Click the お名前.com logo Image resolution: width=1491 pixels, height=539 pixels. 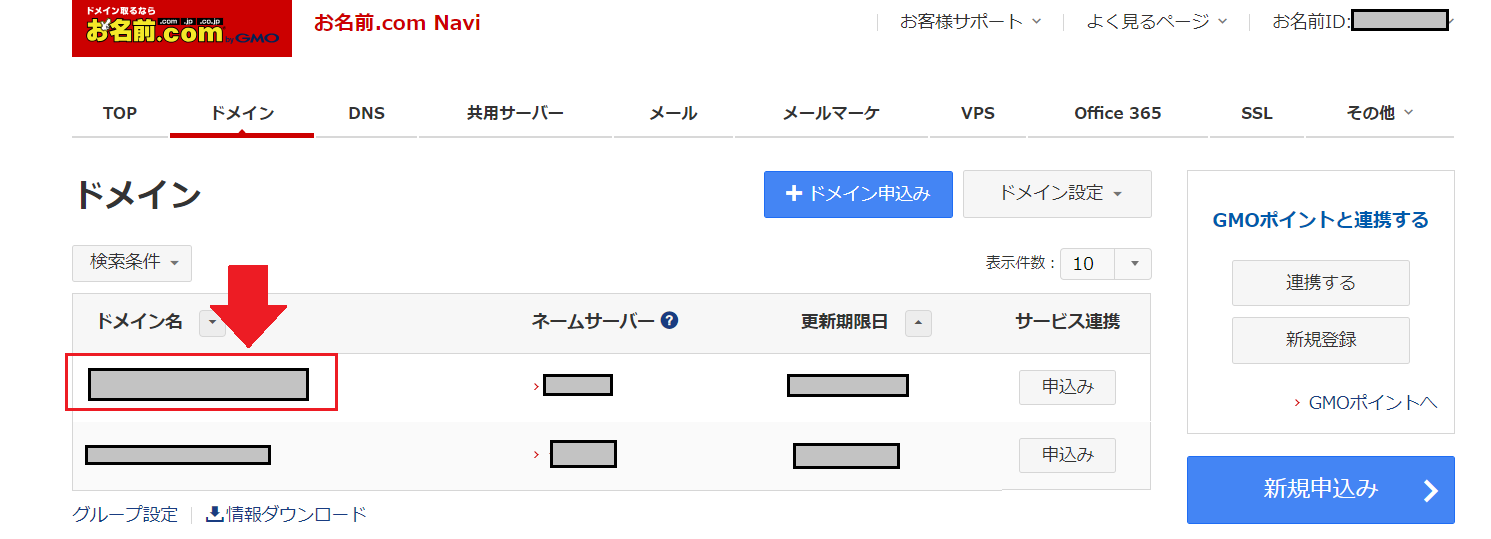coord(182,28)
